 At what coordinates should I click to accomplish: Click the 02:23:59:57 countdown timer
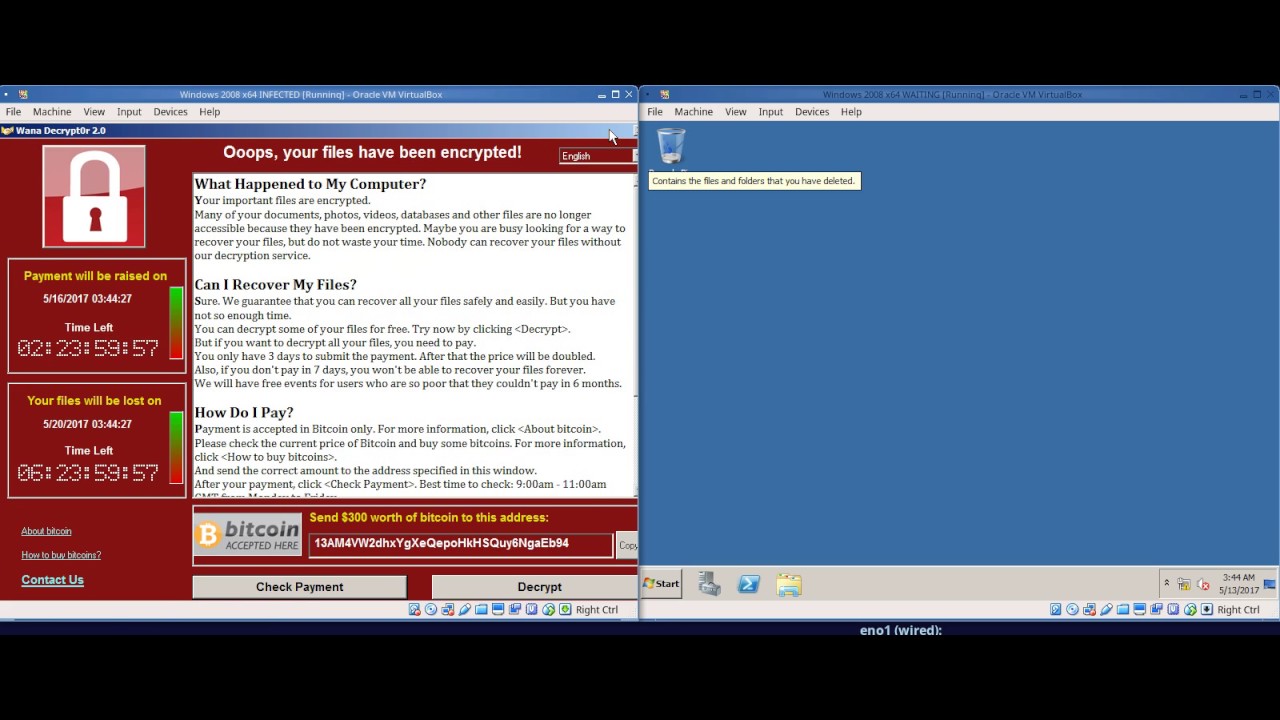pos(88,348)
